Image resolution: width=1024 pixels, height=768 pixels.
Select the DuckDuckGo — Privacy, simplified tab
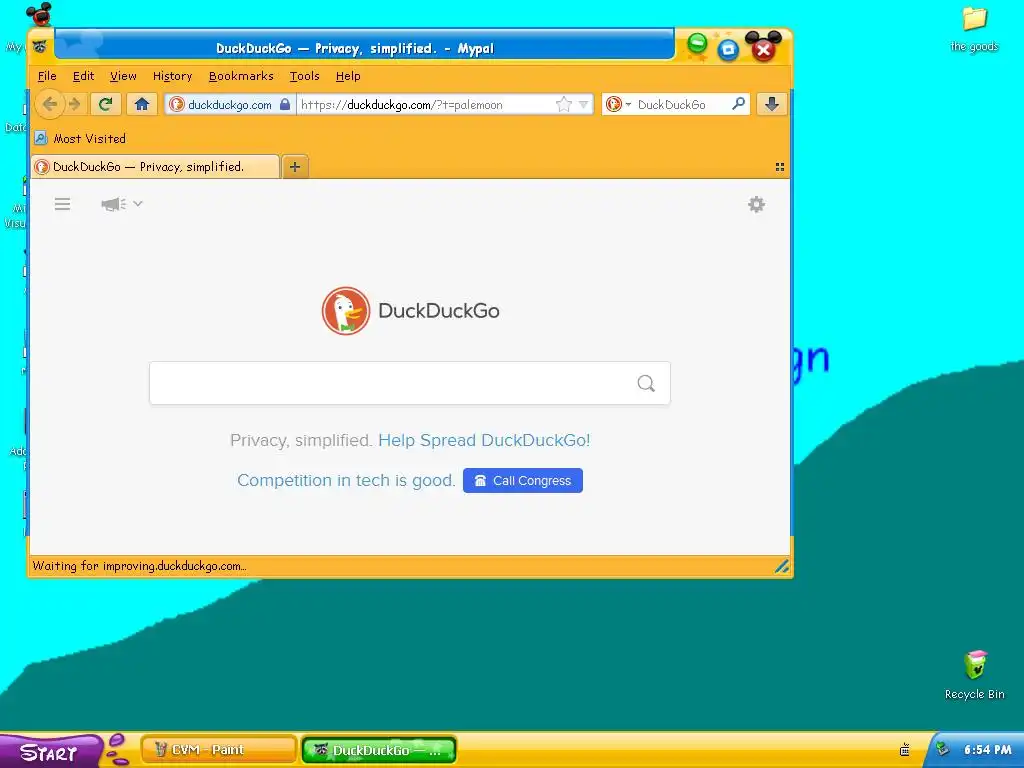tap(155, 167)
